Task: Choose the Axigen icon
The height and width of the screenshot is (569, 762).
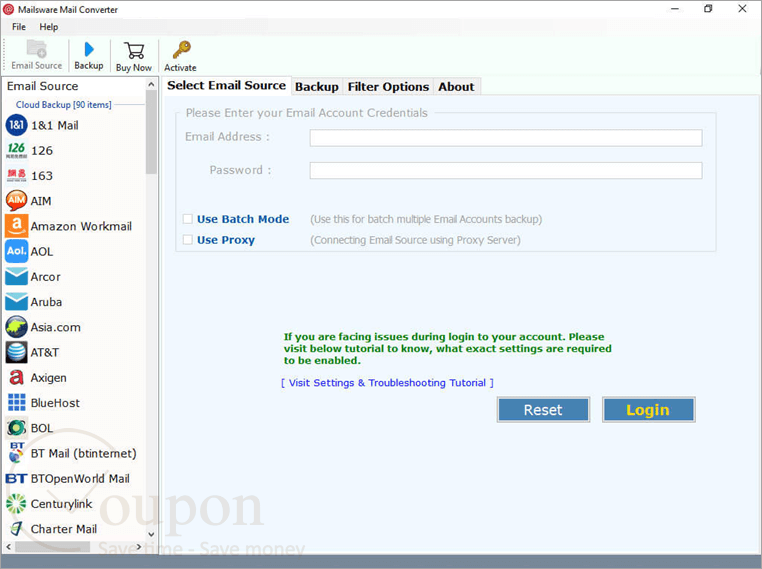Action: pyautogui.click(x=17, y=378)
